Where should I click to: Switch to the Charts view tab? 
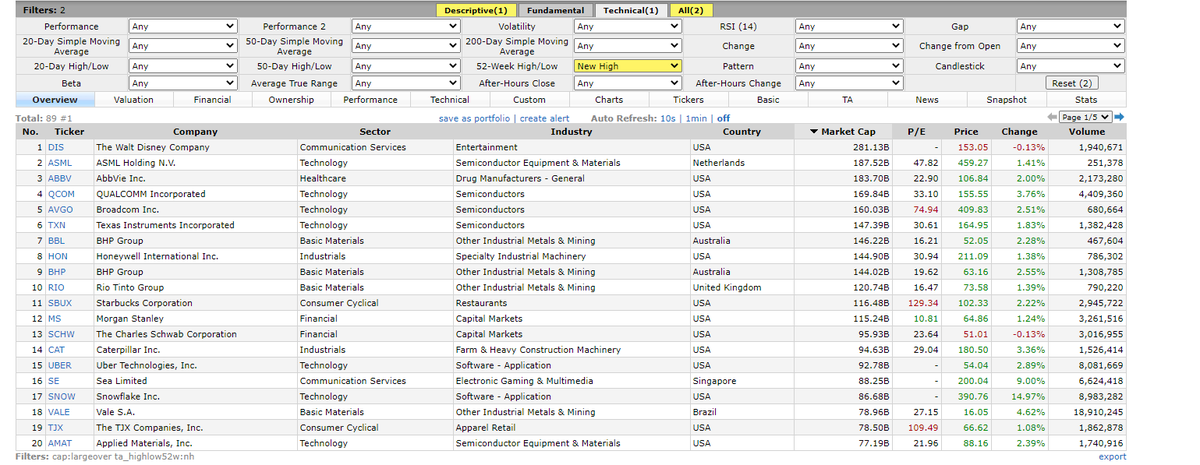click(609, 100)
